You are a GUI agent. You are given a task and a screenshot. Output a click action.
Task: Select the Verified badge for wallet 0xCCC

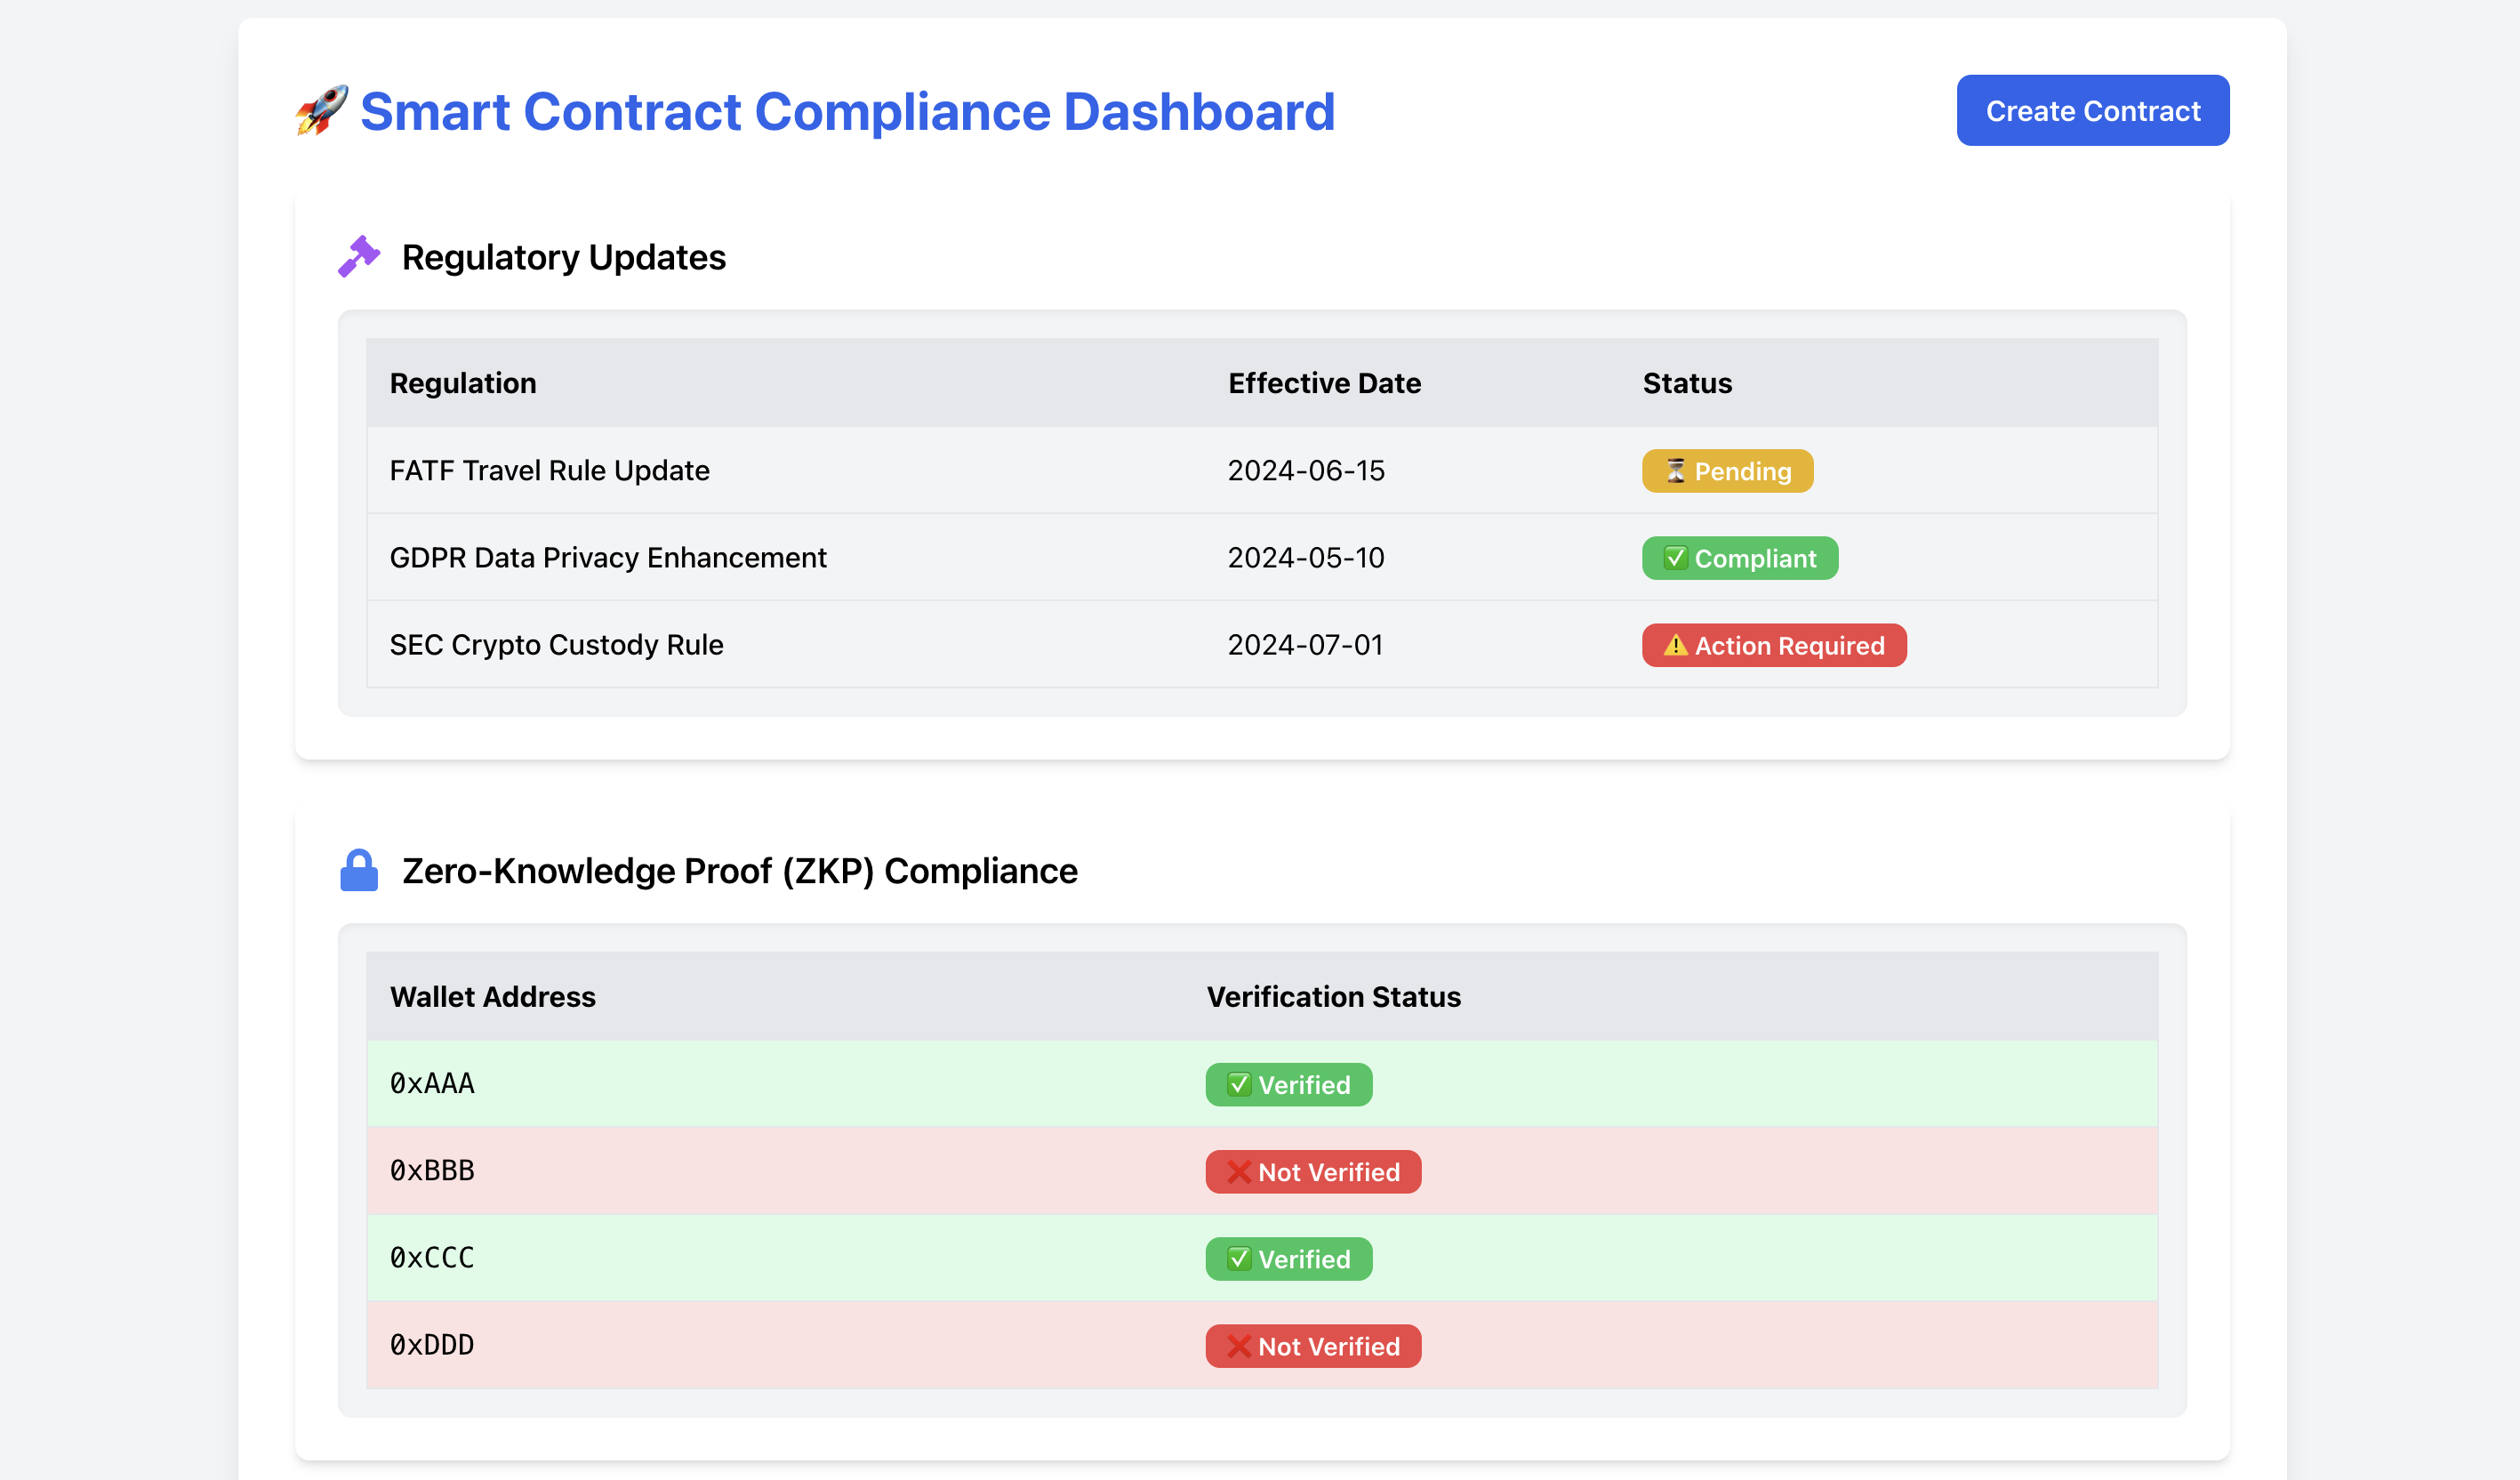tap(1288, 1259)
